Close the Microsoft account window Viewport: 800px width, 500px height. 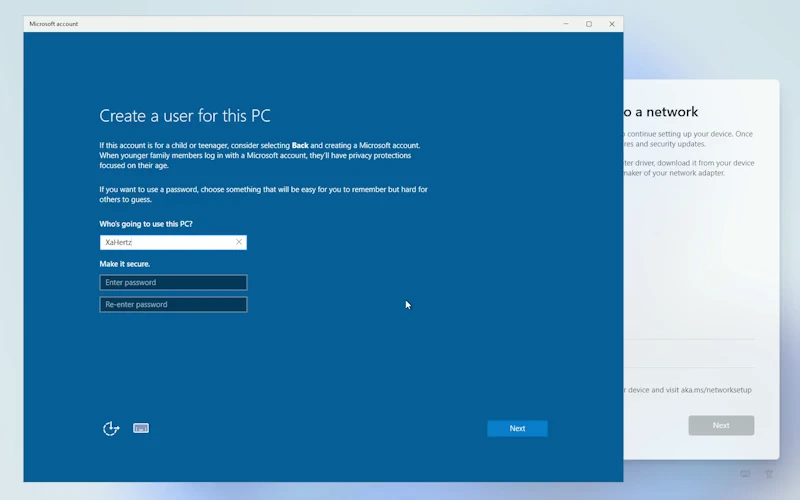[612, 24]
